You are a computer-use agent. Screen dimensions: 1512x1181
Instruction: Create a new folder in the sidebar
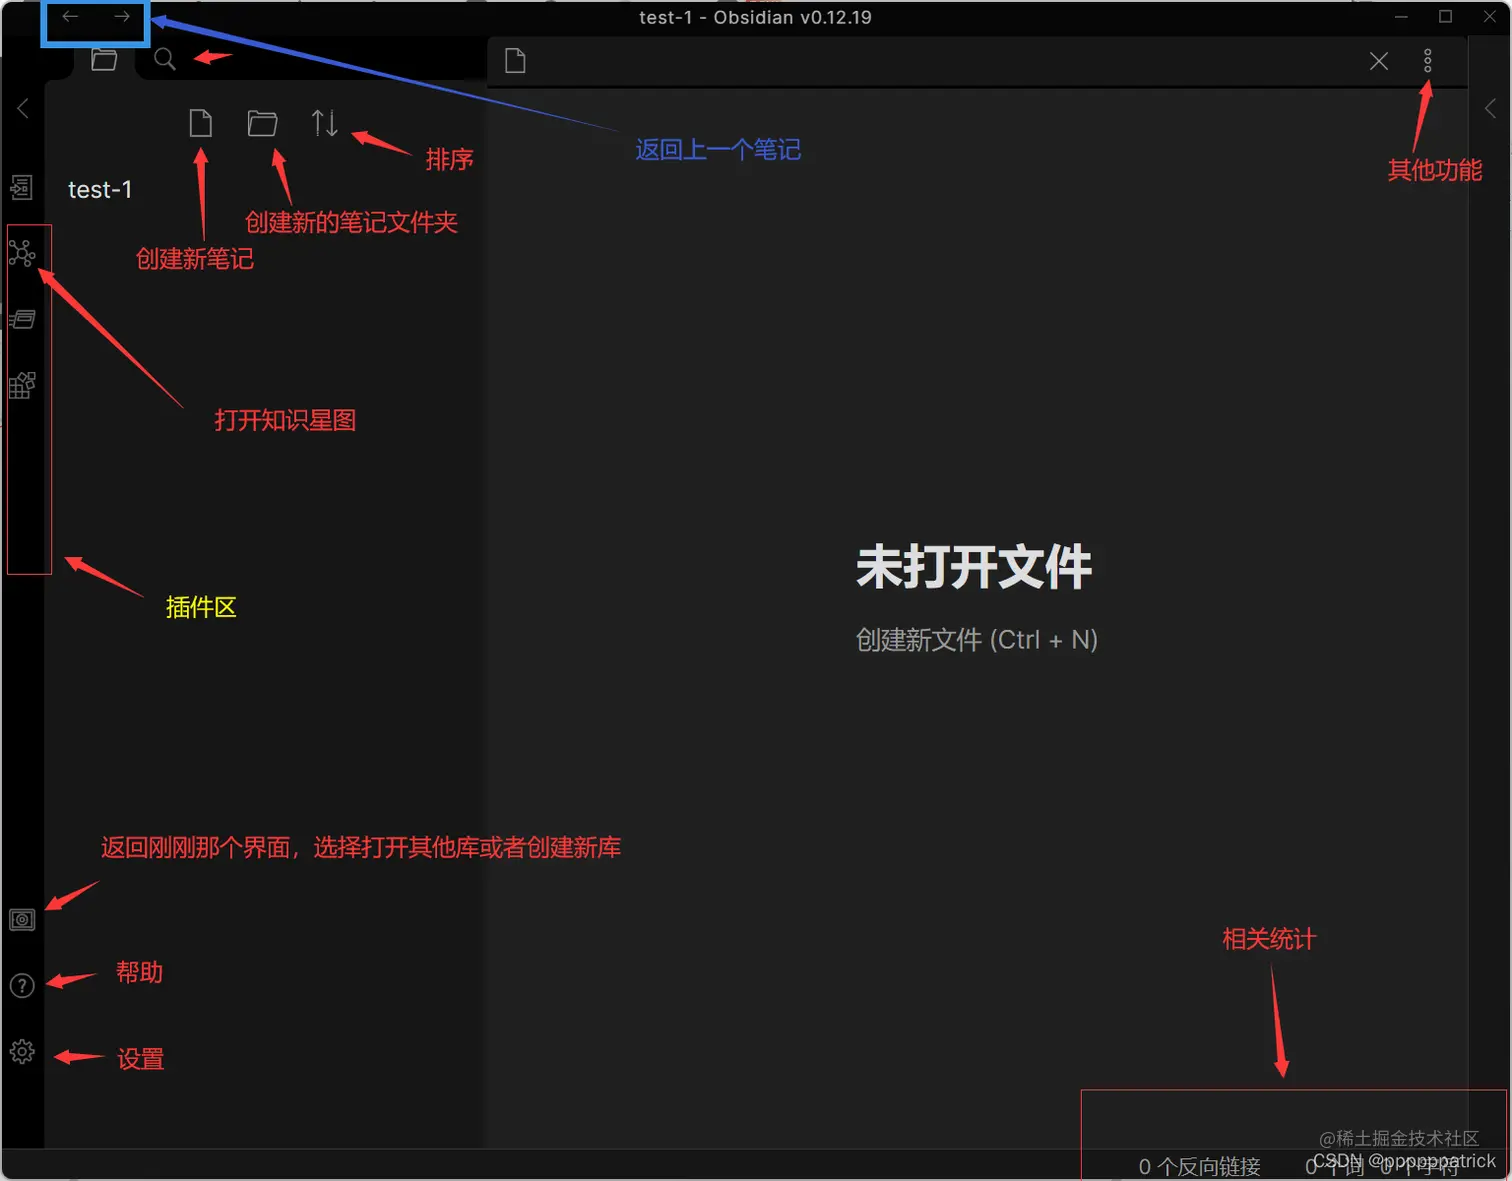pyautogui.click(x=262, y=122)
